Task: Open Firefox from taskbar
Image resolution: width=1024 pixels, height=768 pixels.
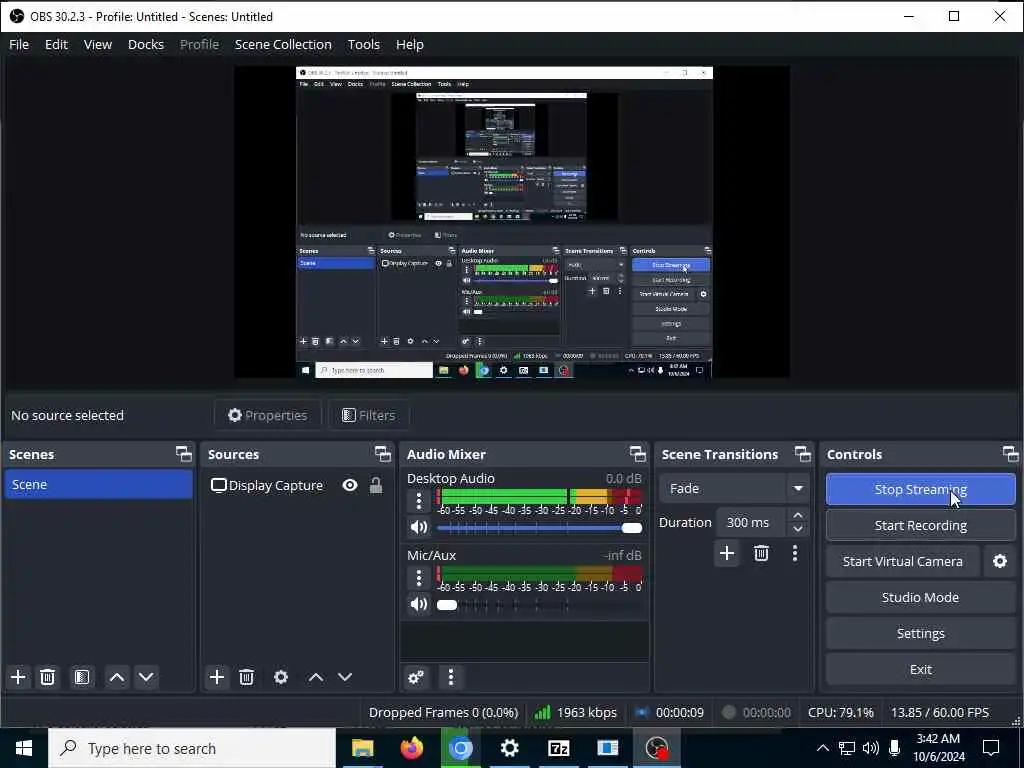Action: pyautogui.click(x=411, y=748)
